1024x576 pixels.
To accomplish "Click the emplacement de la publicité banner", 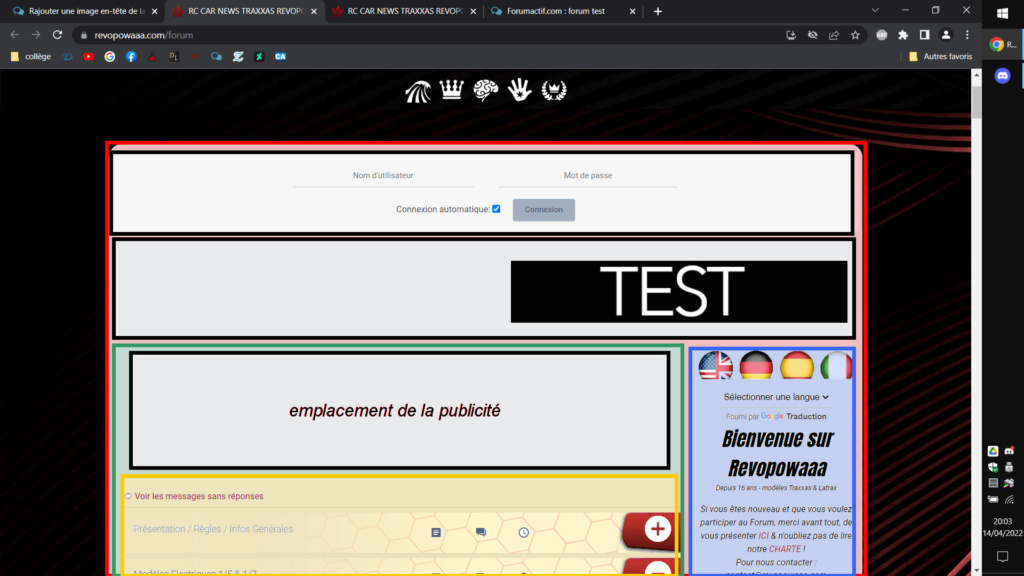I will (400, 411).
